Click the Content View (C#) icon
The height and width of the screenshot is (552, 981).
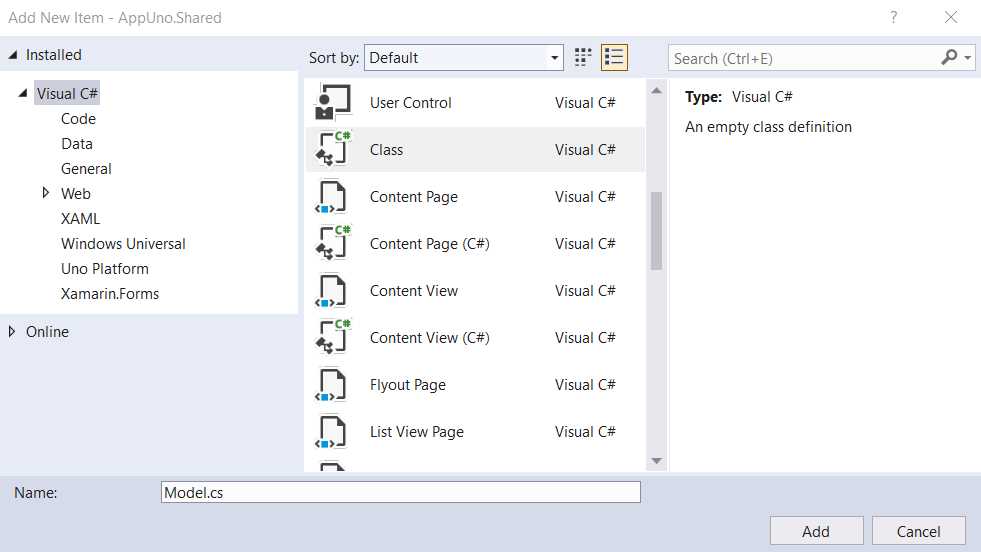pyautogui.click(x=332, y=337)
